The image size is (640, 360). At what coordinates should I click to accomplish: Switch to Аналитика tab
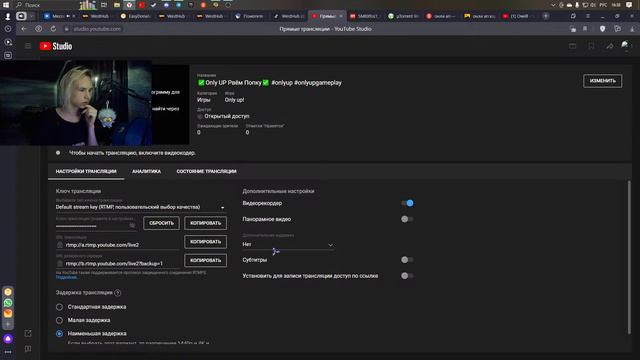[x=147, y=171]
